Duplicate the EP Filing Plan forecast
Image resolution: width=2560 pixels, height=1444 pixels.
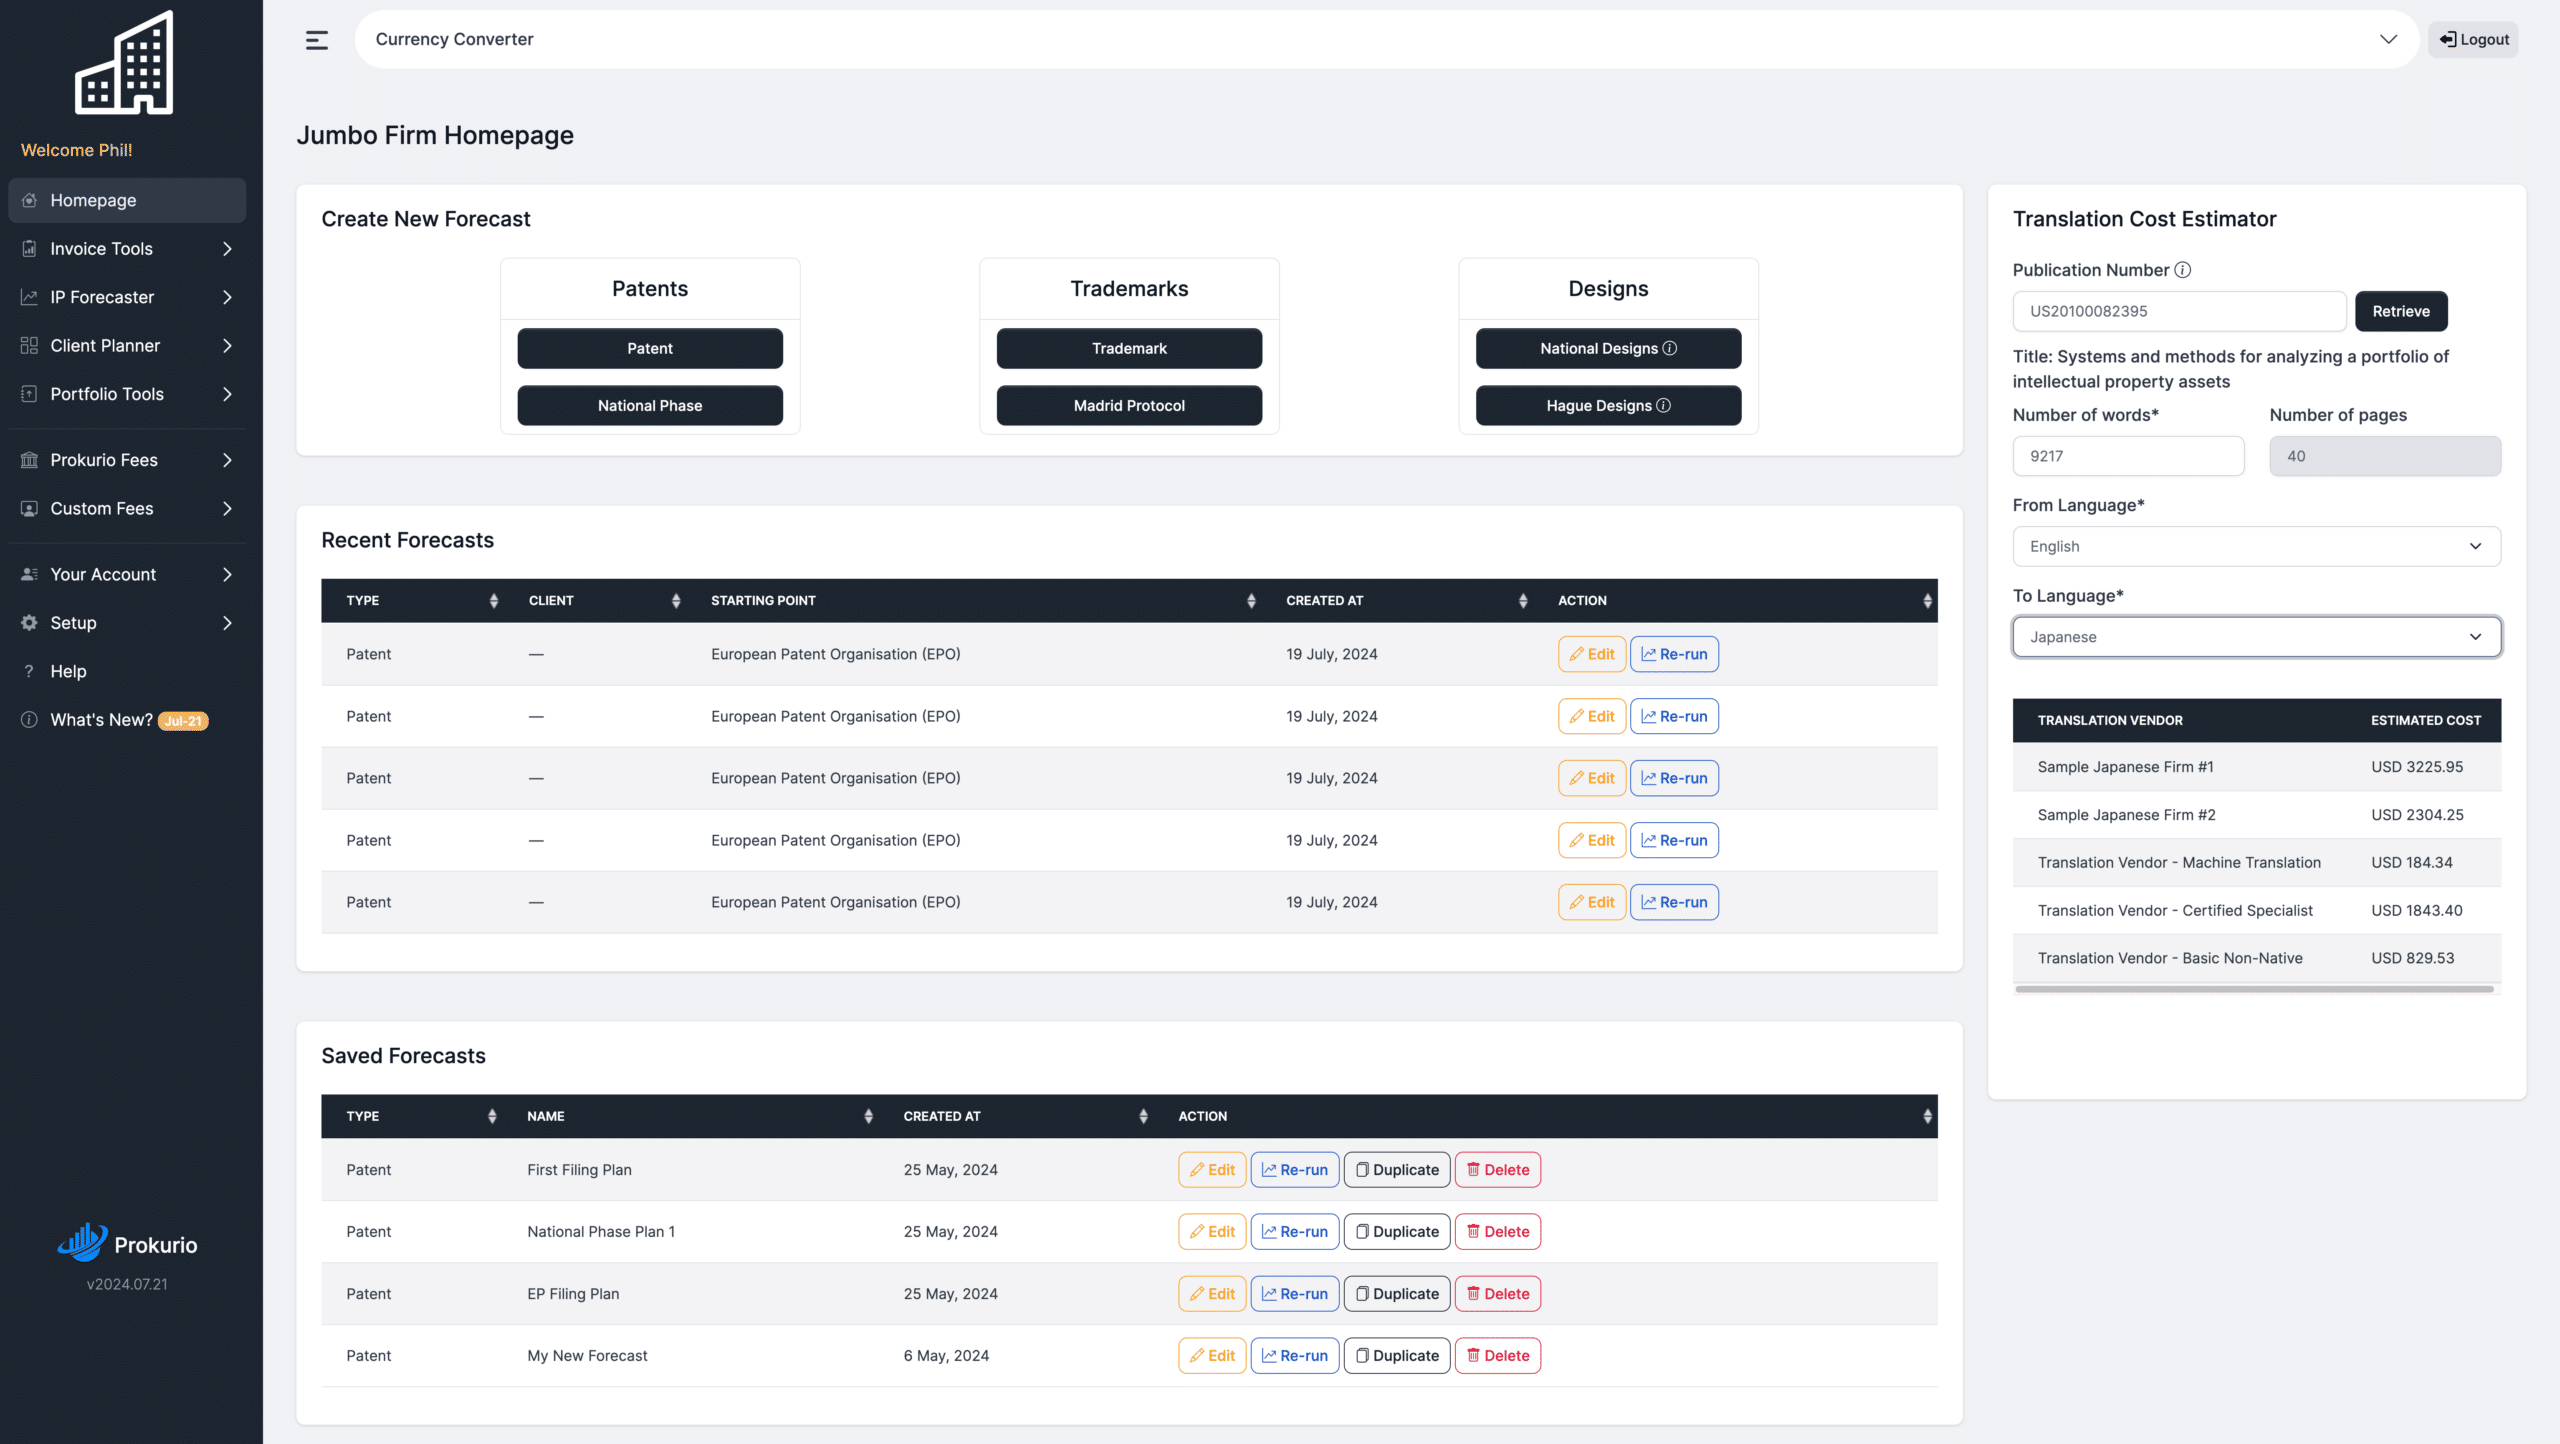point(1396,1294)
